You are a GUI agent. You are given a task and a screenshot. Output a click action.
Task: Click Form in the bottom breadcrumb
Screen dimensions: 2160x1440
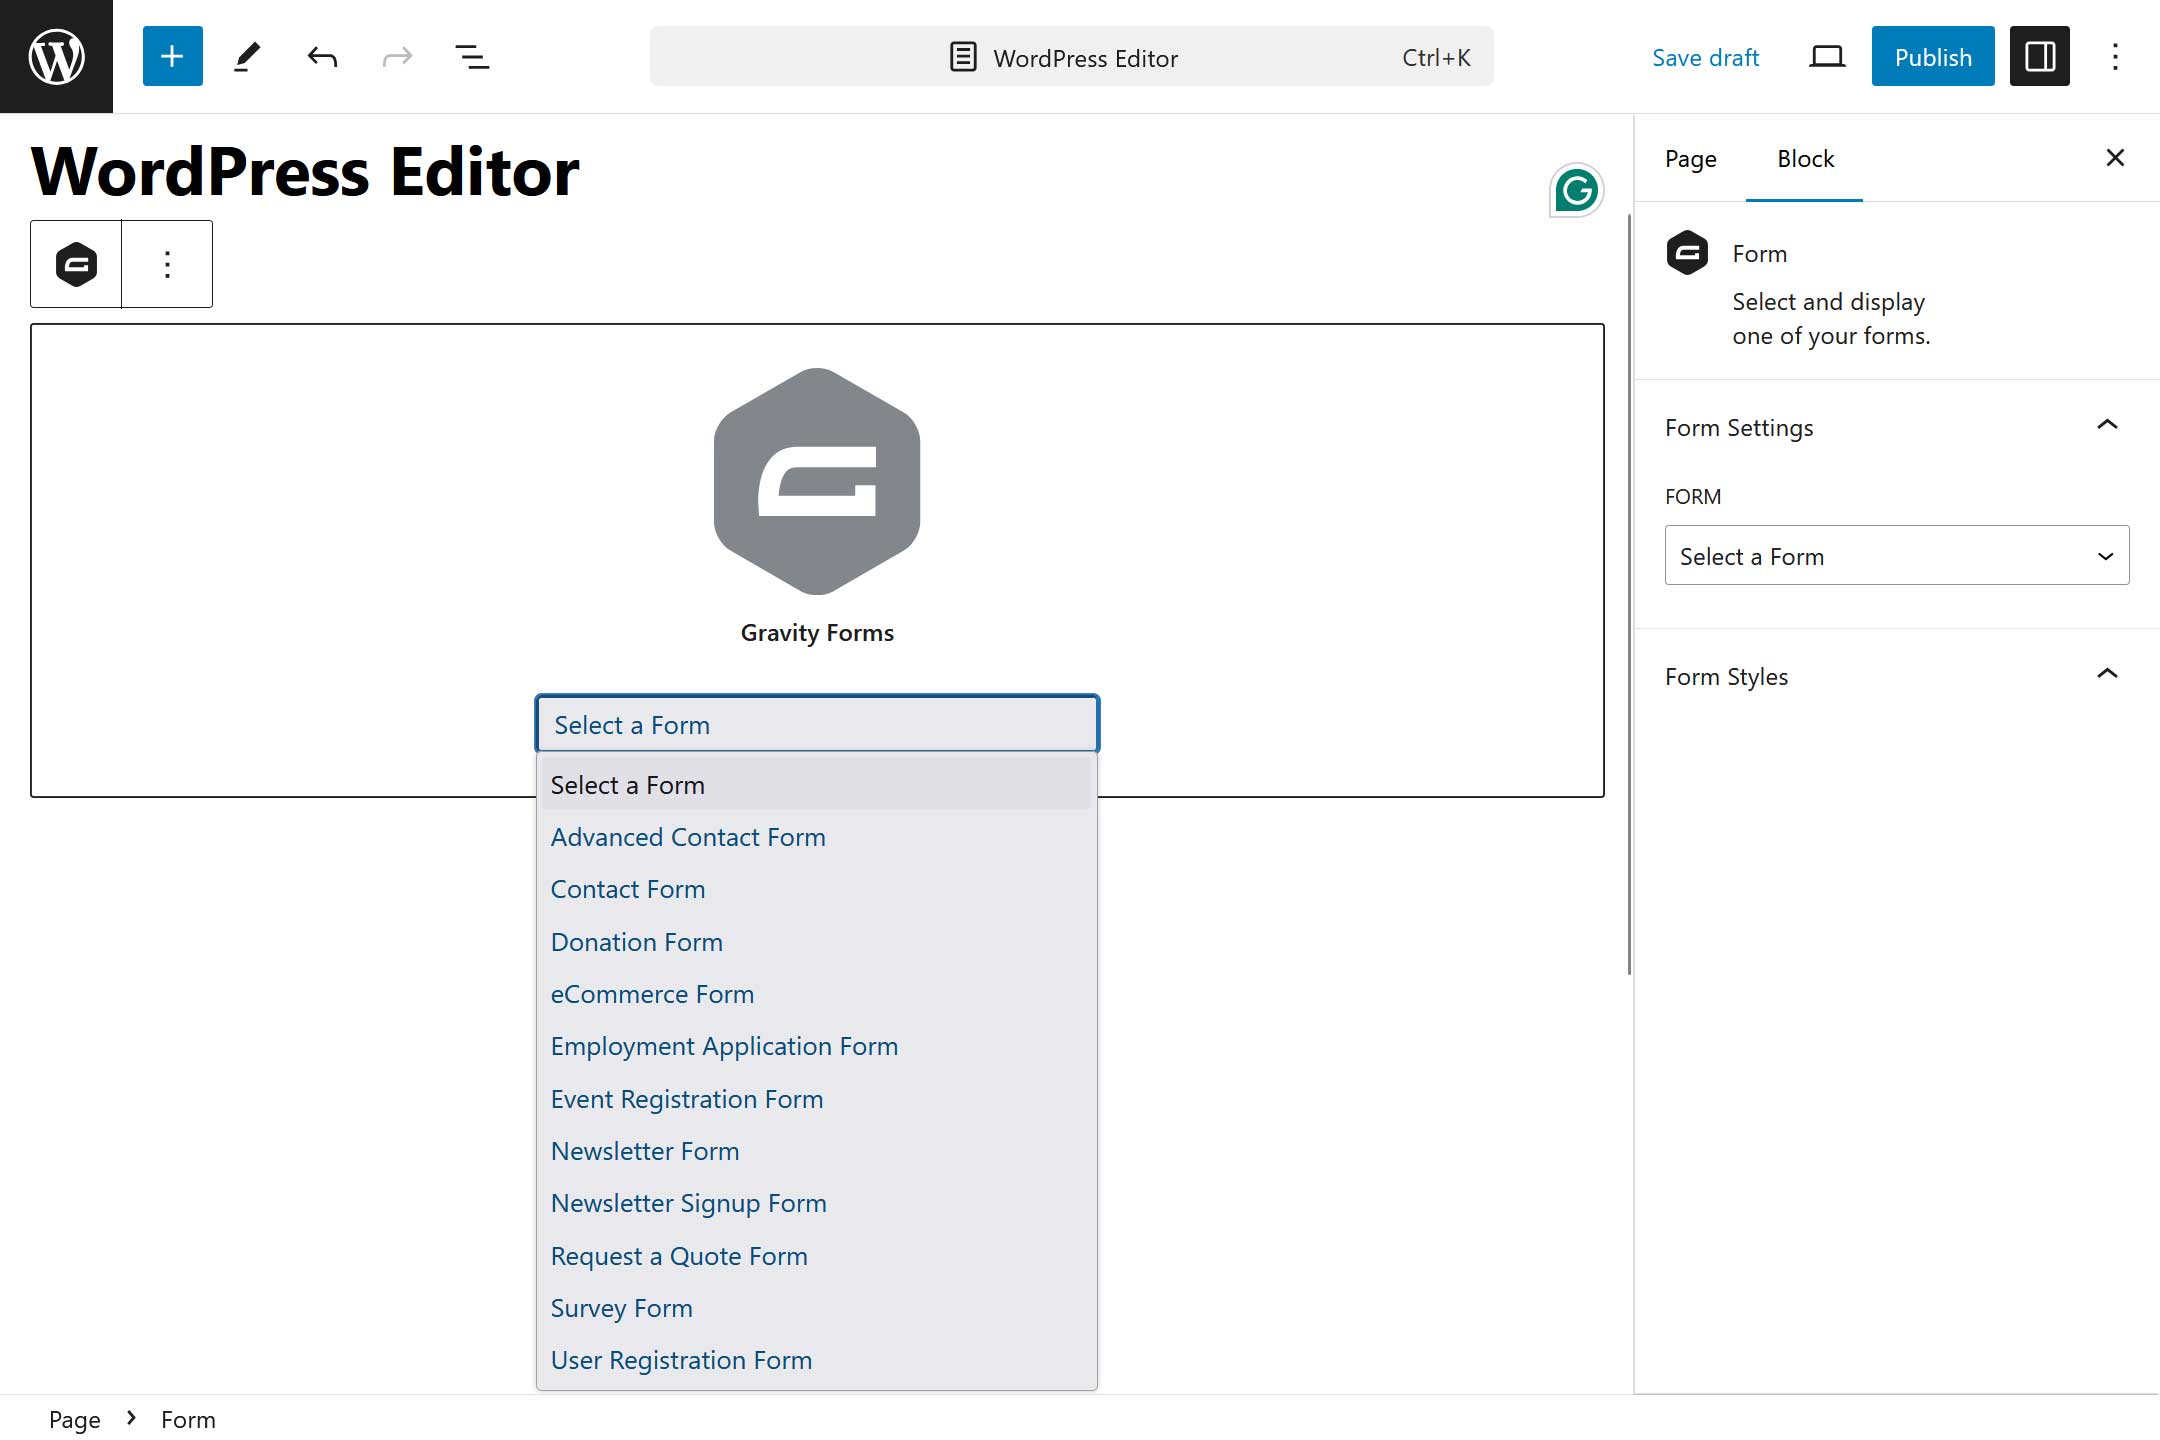tap(188, 1419)
